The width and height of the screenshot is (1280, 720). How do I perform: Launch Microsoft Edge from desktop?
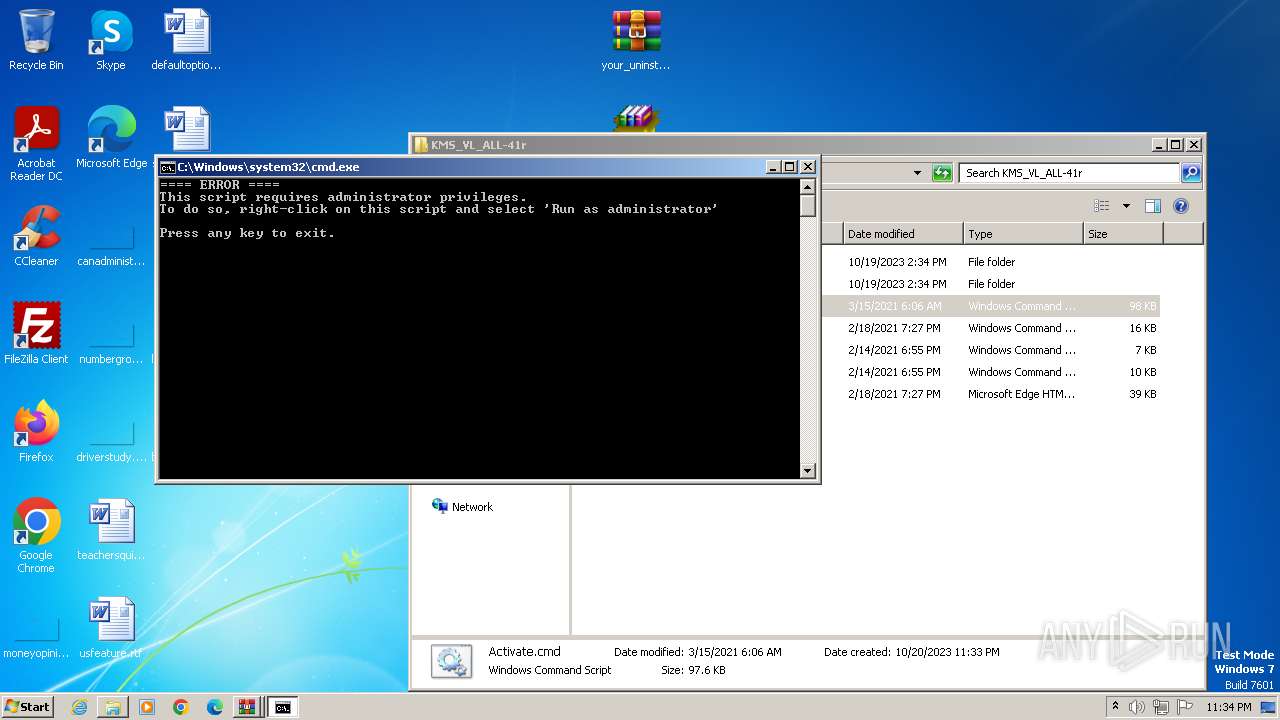pos(111,138)
